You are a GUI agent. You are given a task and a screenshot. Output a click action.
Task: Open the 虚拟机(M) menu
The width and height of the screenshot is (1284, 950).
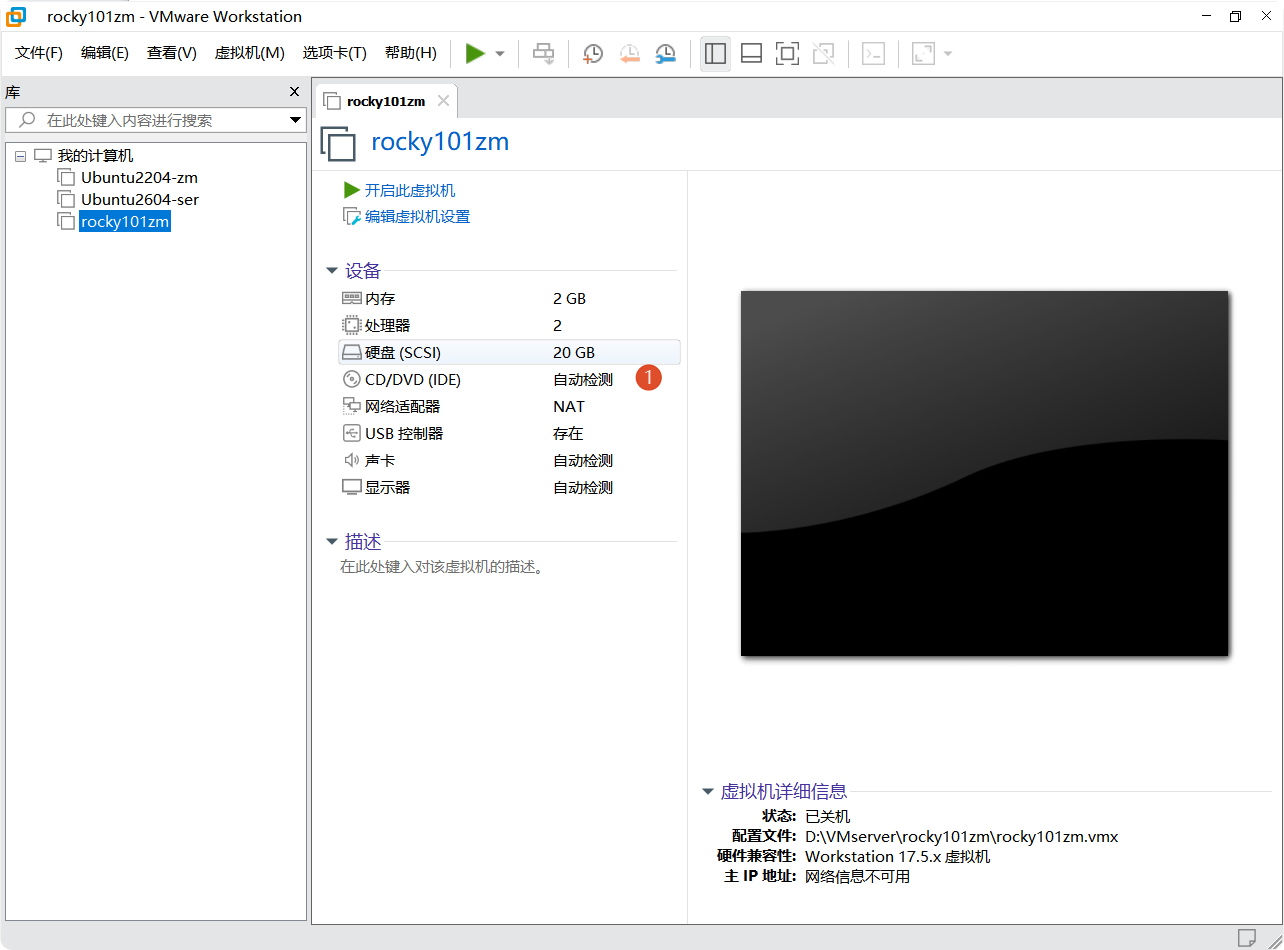250,53
